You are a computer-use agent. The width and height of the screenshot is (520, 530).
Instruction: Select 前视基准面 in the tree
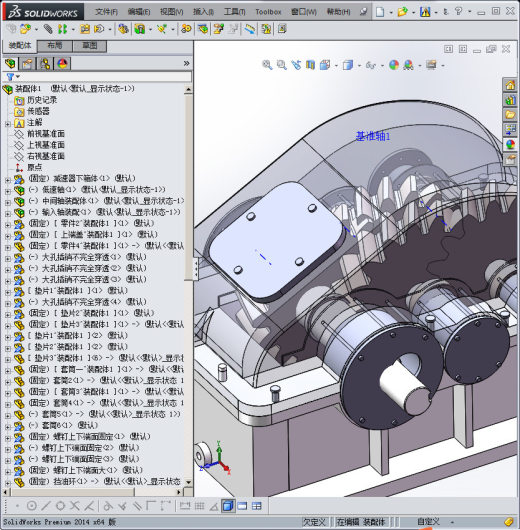click(46, 134)
